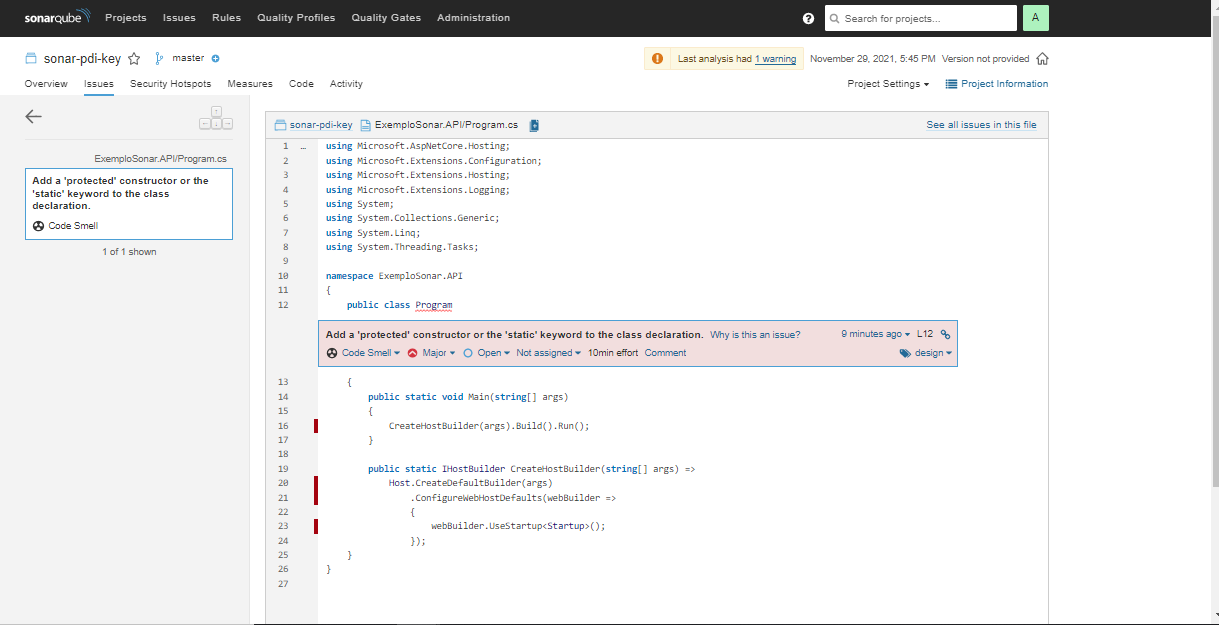This screenshot has width=1219, height=625.
Task: Click the warning icon in the analysis banner
Action: tap(657, 58)
